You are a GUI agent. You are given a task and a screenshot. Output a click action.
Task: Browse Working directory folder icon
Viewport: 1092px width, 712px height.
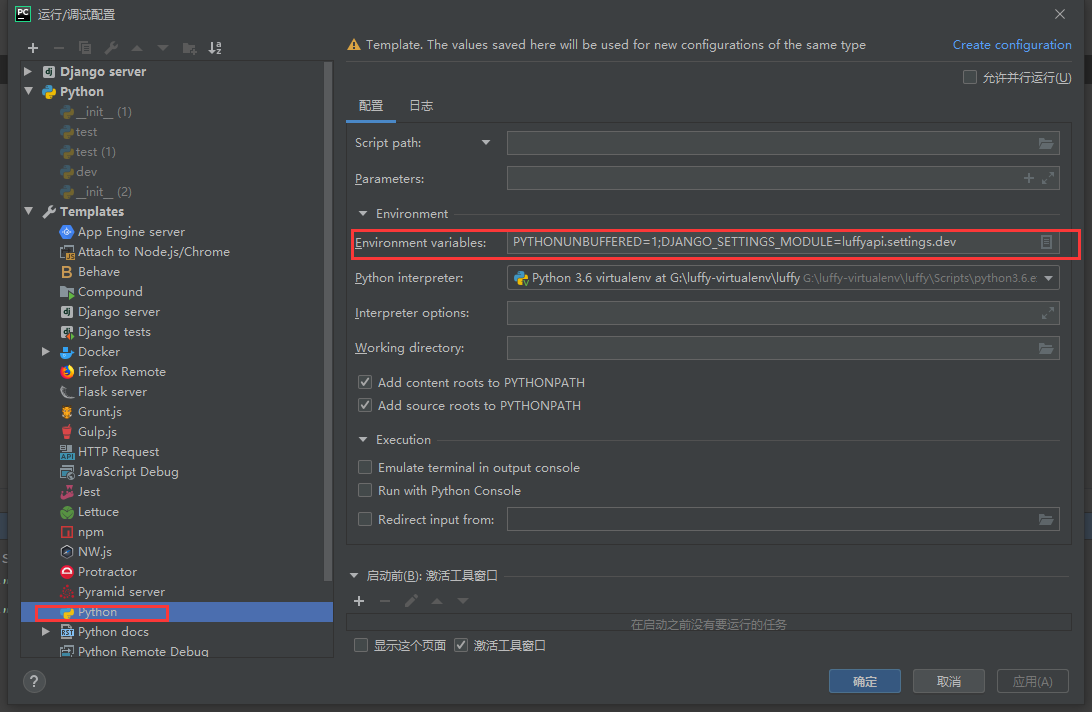pos(1045,348)
